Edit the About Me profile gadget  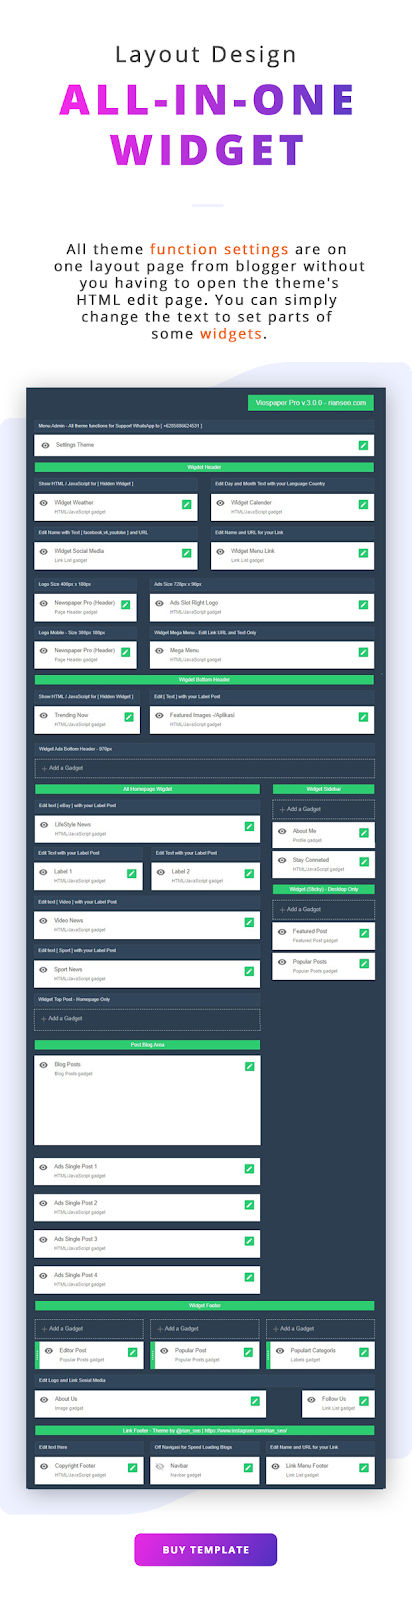[364, 832]
